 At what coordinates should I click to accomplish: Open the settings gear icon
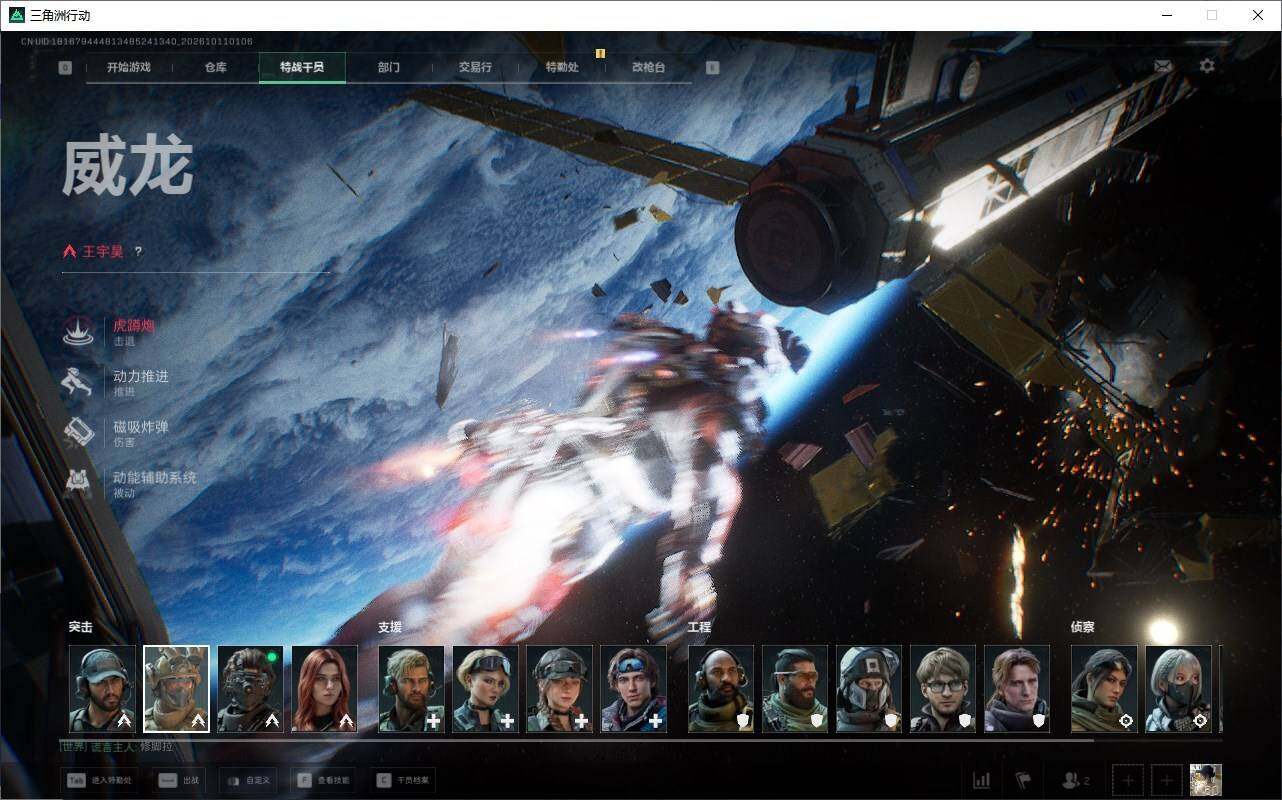(x=1207, y=66)
